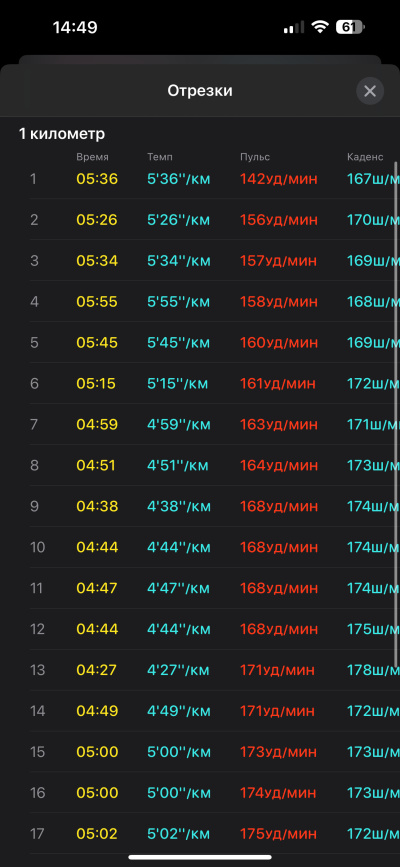
Task: Tap the cellular signal bars icon
Action: [294, 27]
